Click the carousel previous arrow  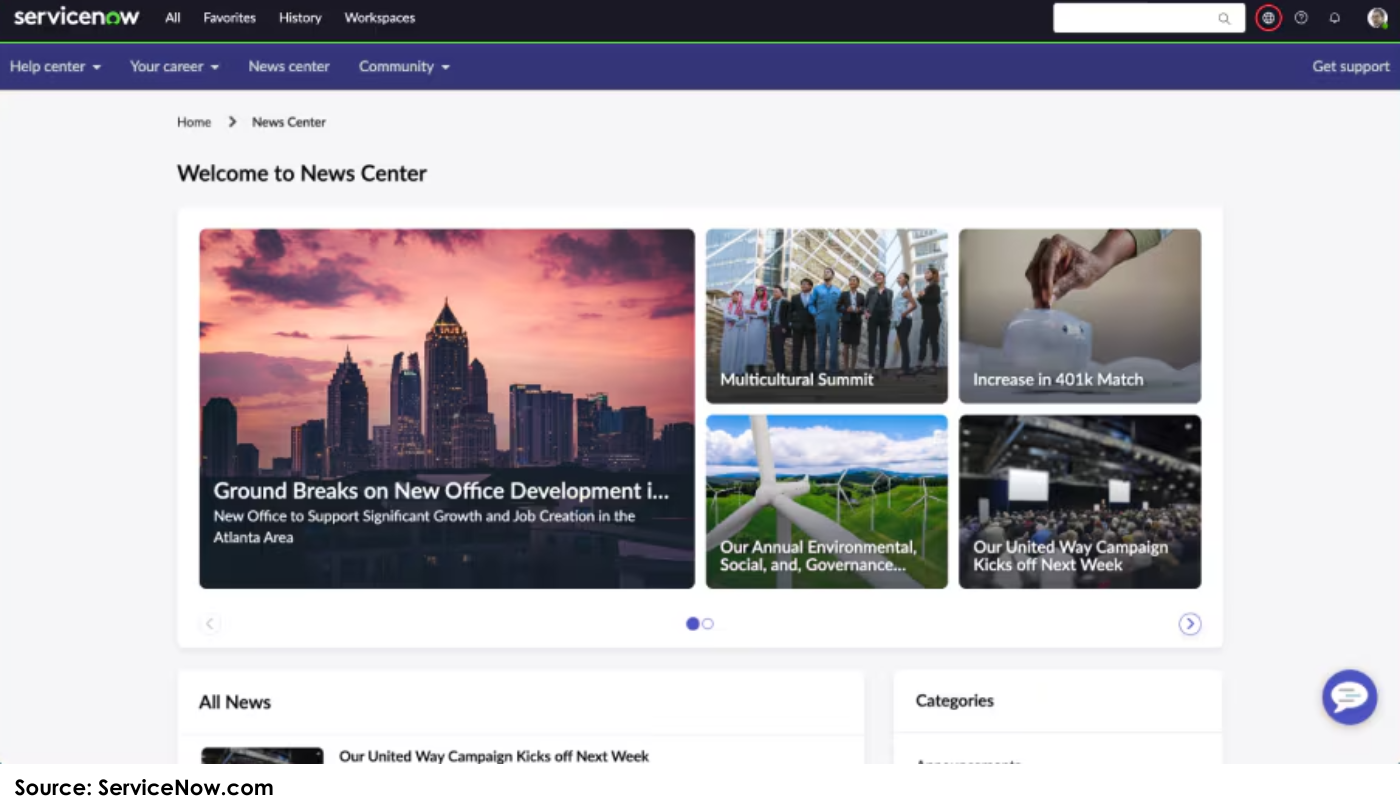coord(210,623)
